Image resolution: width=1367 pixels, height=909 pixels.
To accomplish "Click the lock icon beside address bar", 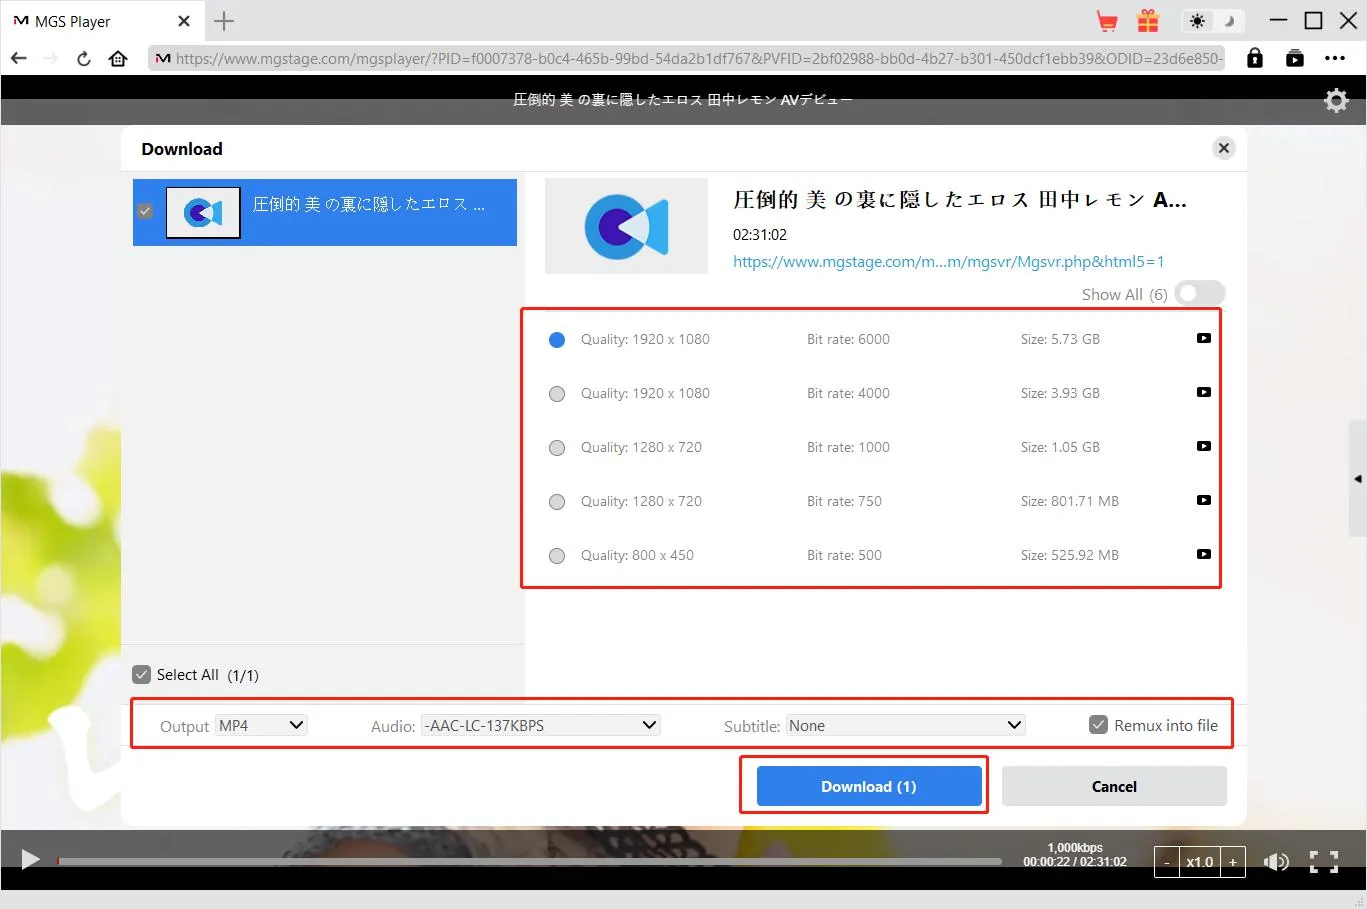I will pyautogui.click(x=1254, y=58).
